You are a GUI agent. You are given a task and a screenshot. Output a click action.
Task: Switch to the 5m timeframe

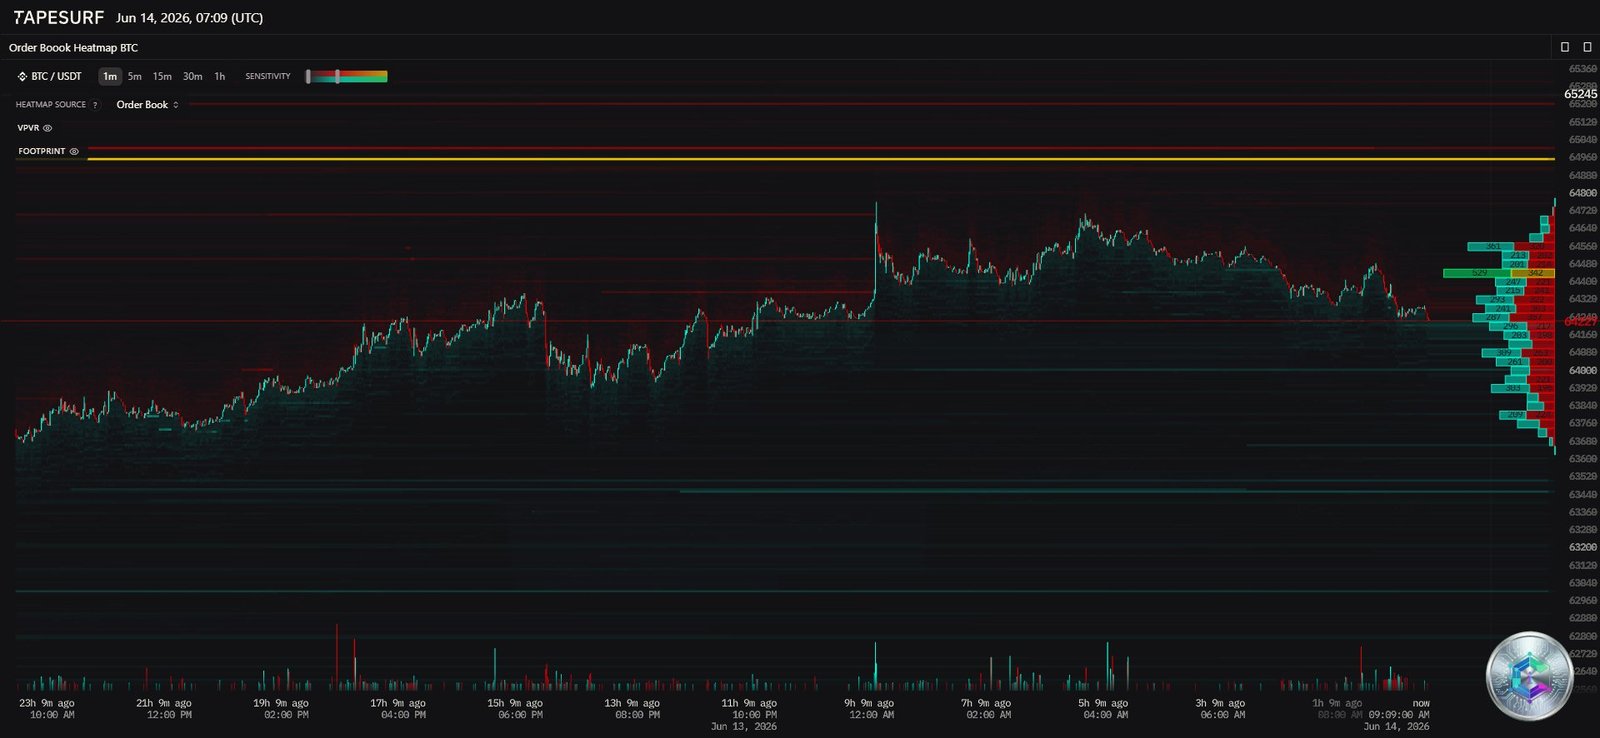click(x=134, y=76)
